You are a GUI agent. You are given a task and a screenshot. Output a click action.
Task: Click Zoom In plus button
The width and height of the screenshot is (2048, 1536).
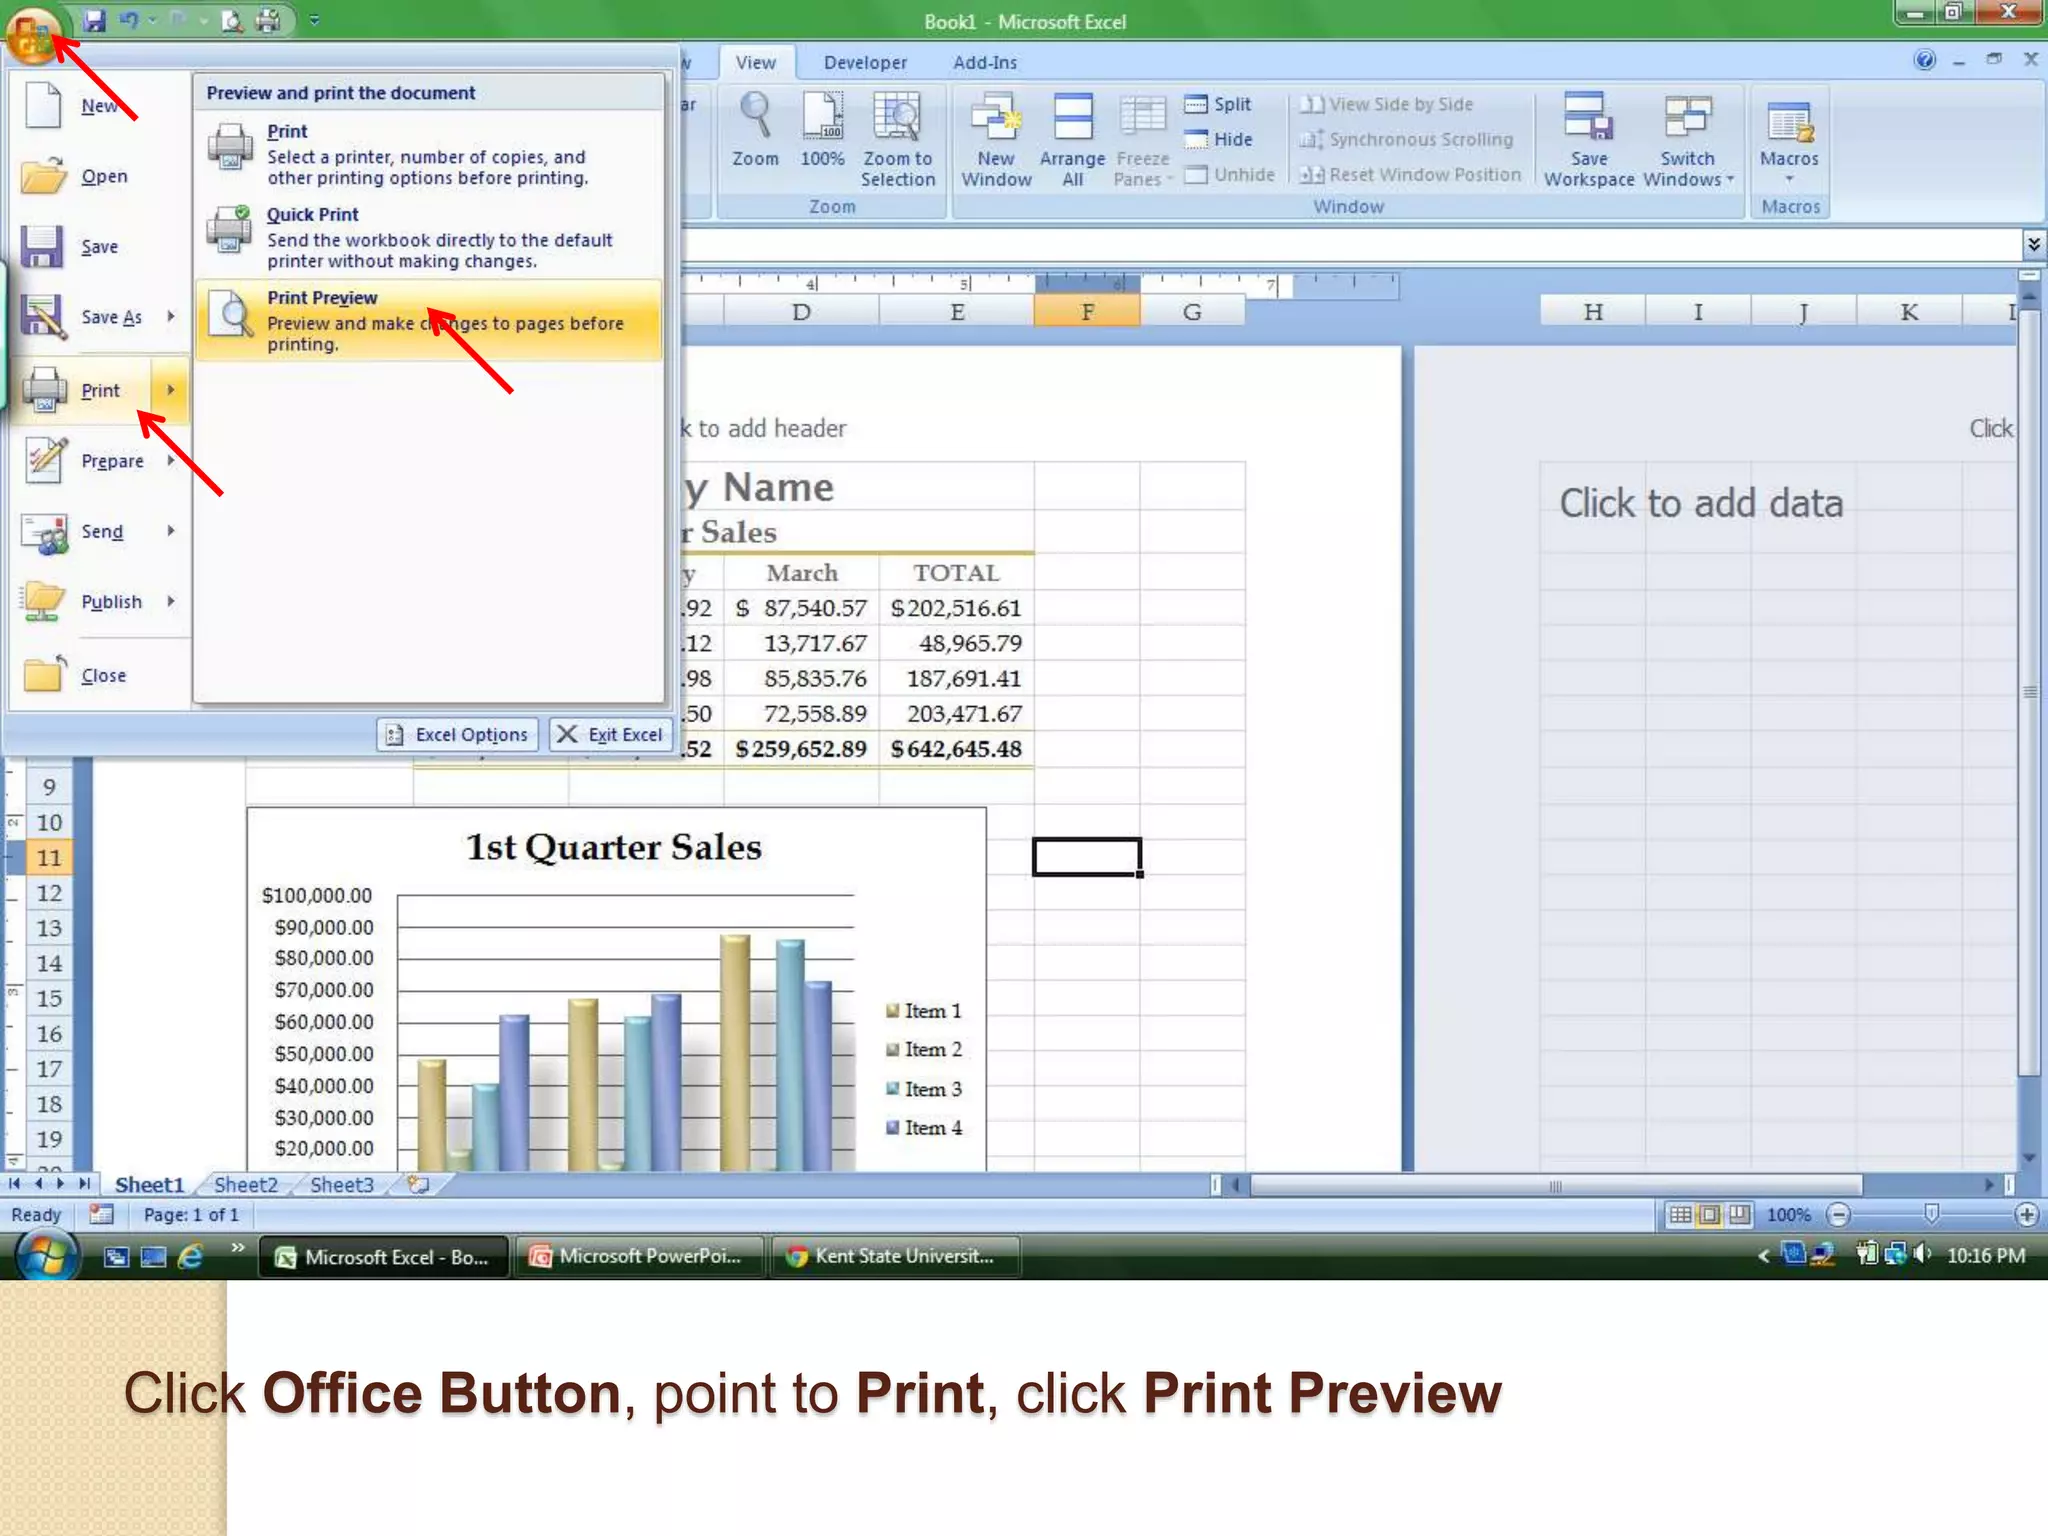click(x=2026, y=1215)
